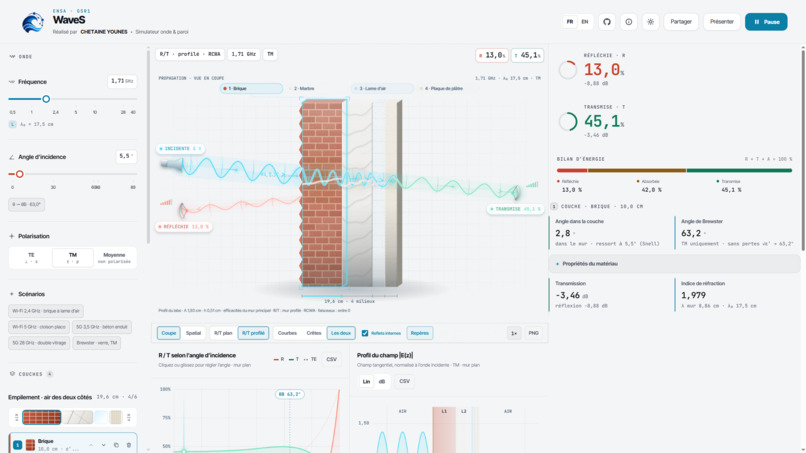Select layer tab 3 Lame d'air
Screen dimensions: 806x453
coord(382,88)
